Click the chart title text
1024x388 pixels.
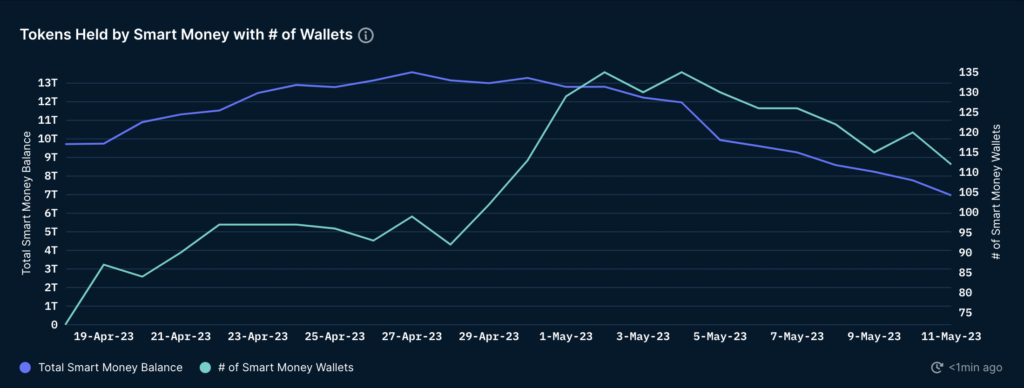(187, 35)
